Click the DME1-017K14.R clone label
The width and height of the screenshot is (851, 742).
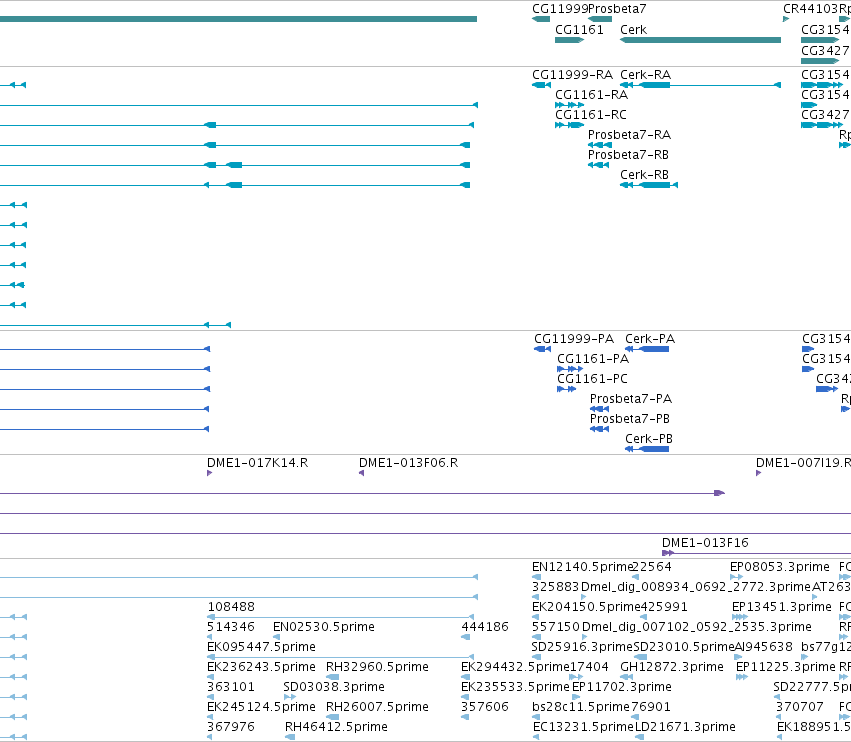tap(258, 464)
